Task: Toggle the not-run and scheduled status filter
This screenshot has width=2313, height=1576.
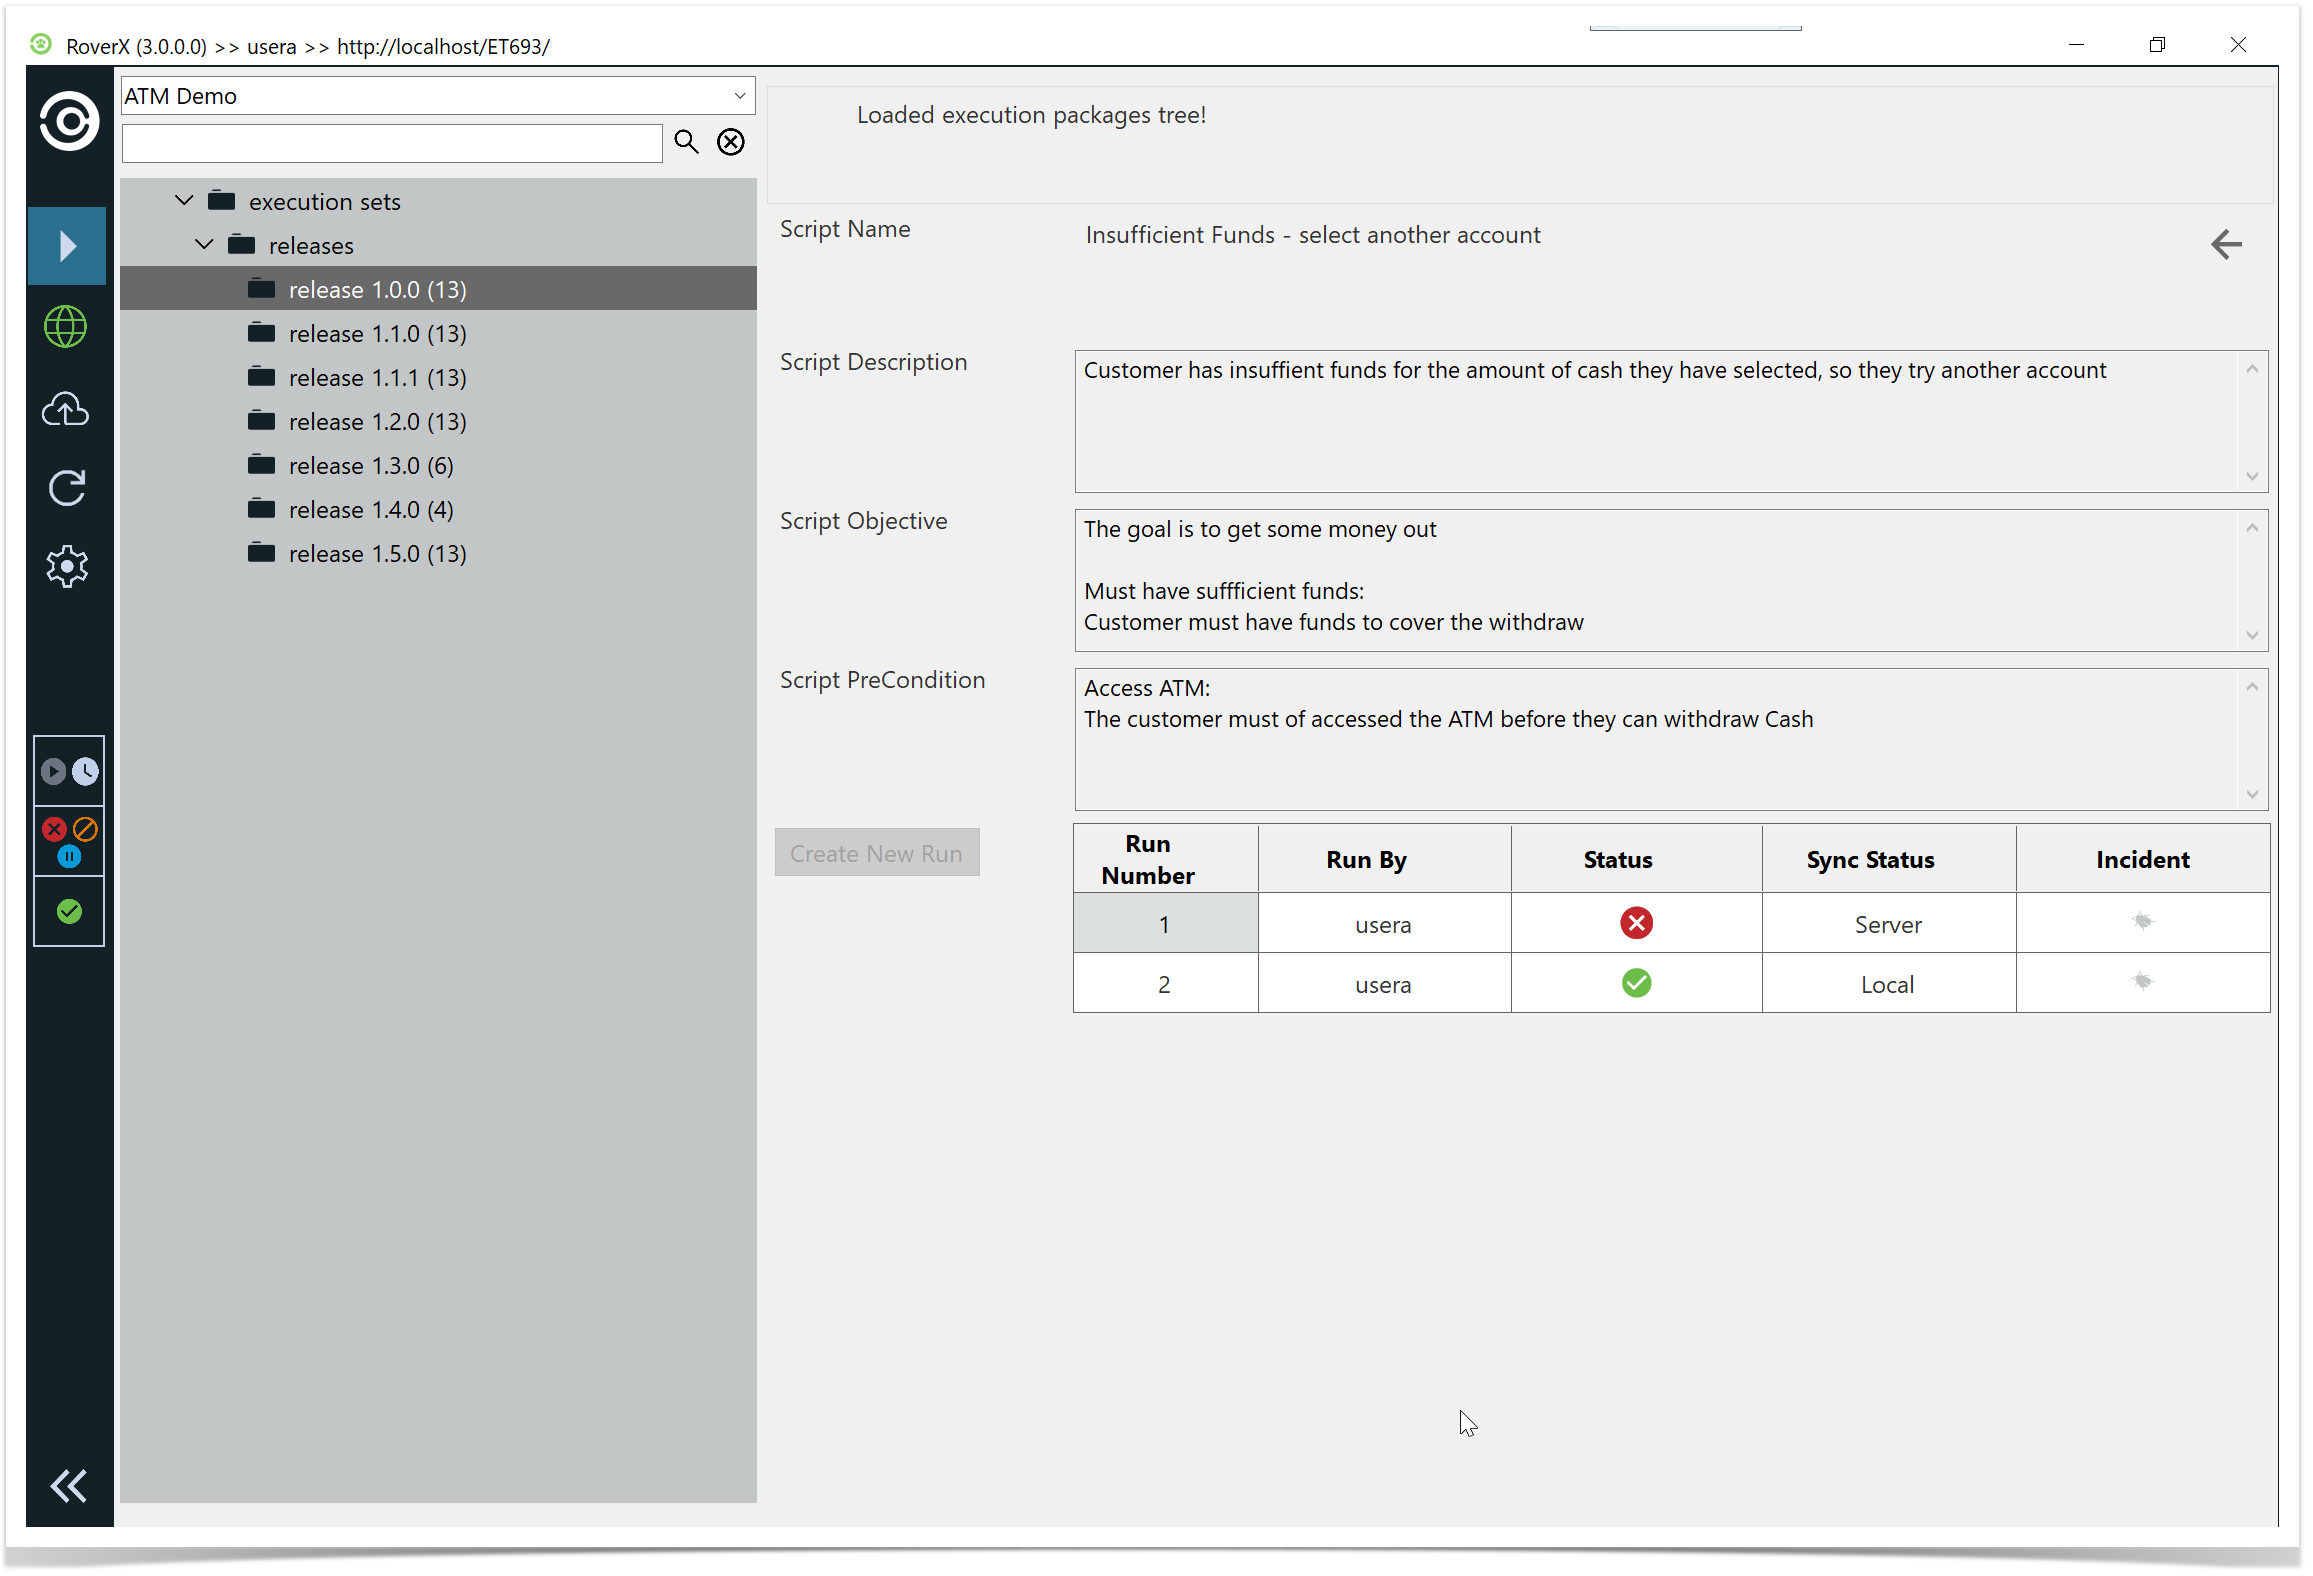Action: 69,771
